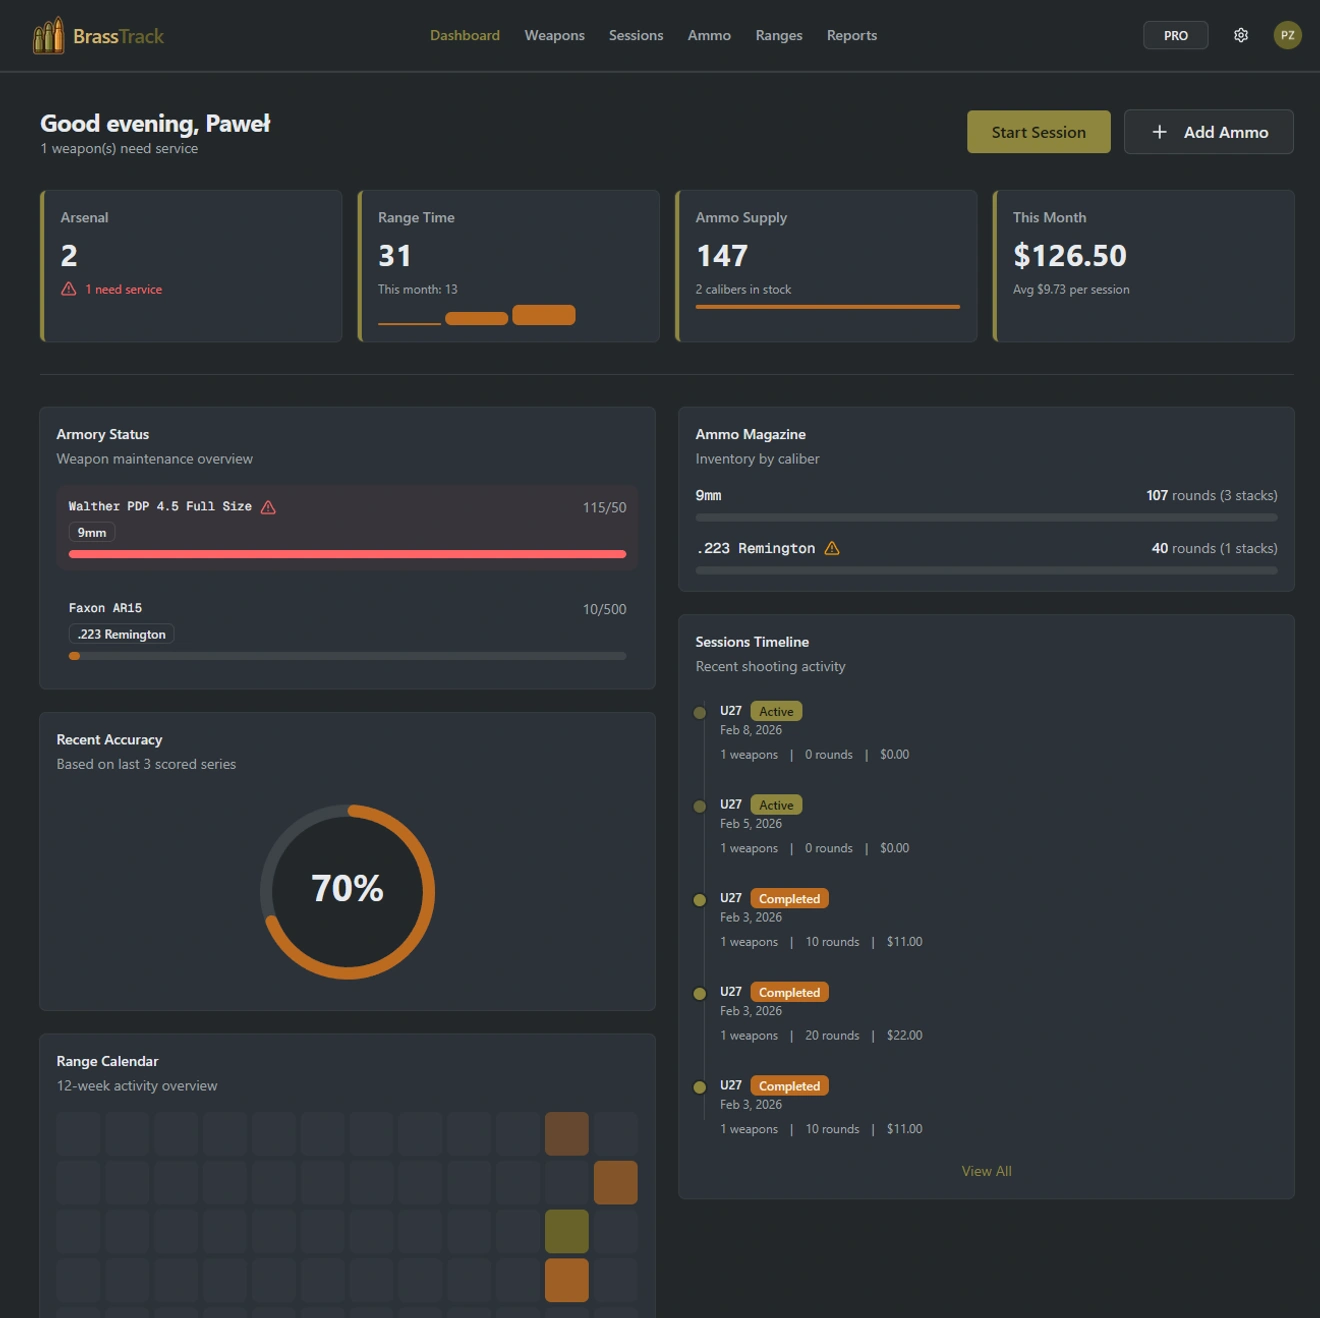Navigate to the Sessions page
The height and width of the screenshot is (1318, 1320).
pos(636,35)
